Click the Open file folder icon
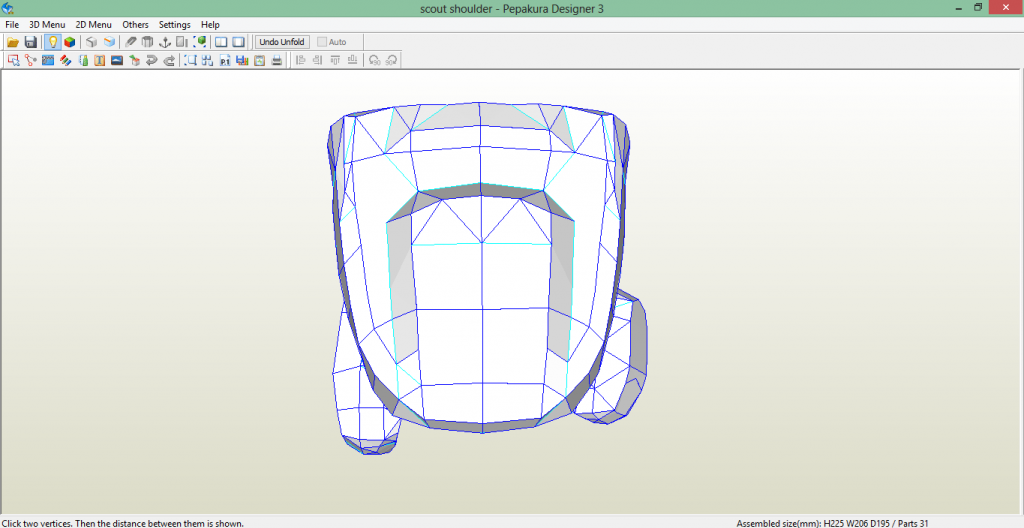The image size is (1024, 528). click(13, 42)
